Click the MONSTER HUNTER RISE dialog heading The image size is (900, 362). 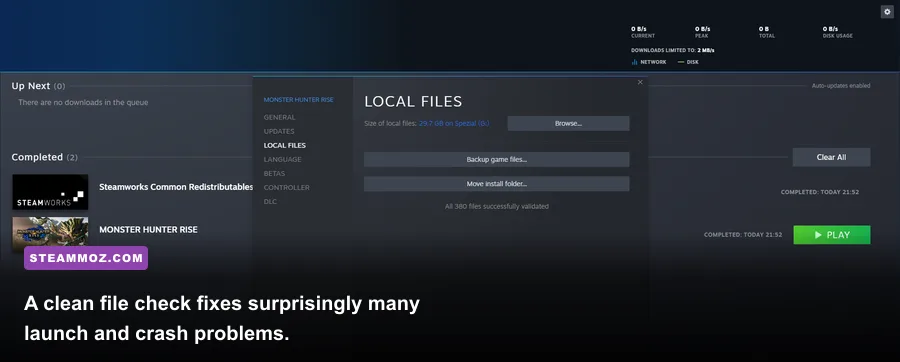pyautogui.click(x=298, y=100)
